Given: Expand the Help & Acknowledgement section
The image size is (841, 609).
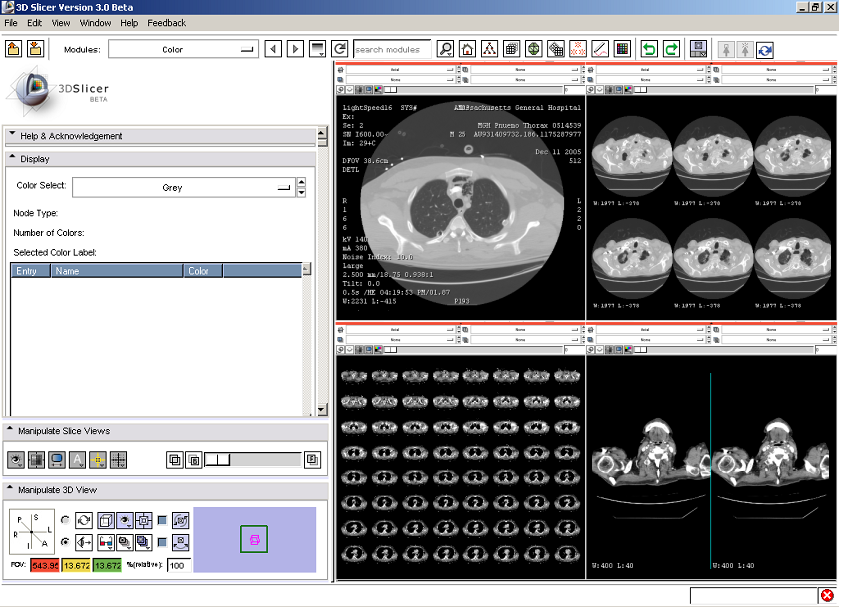Looking at the screenshot, I should tap(70, 136).
